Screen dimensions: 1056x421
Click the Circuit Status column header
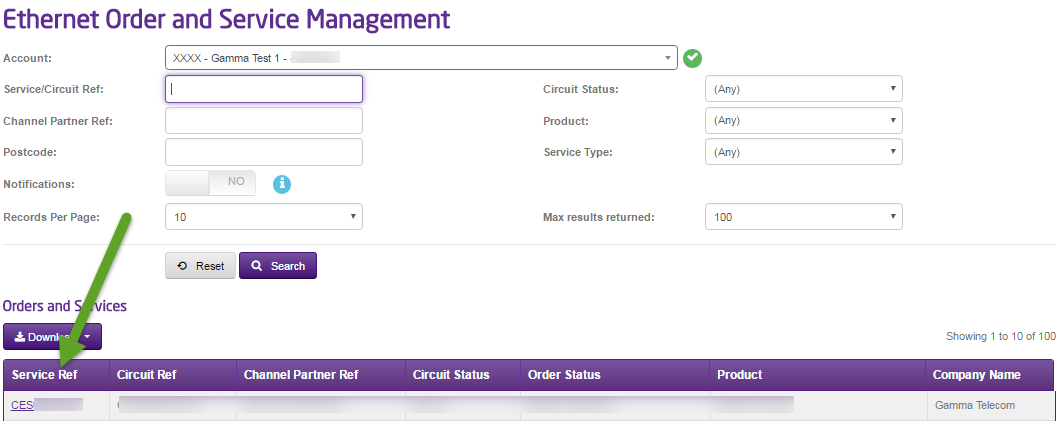[463, 375]
